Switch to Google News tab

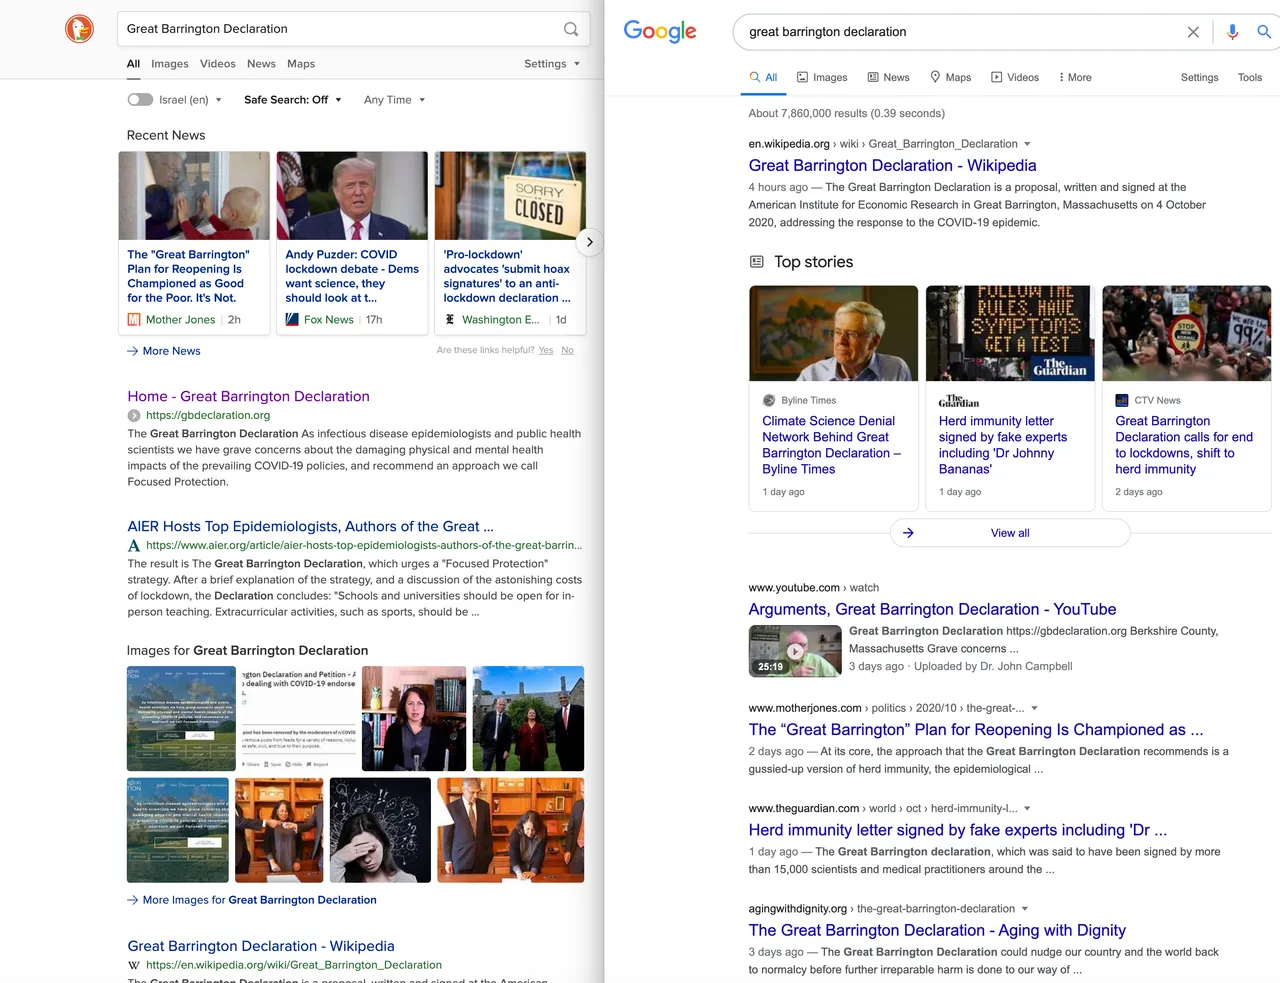click(888, 77)
